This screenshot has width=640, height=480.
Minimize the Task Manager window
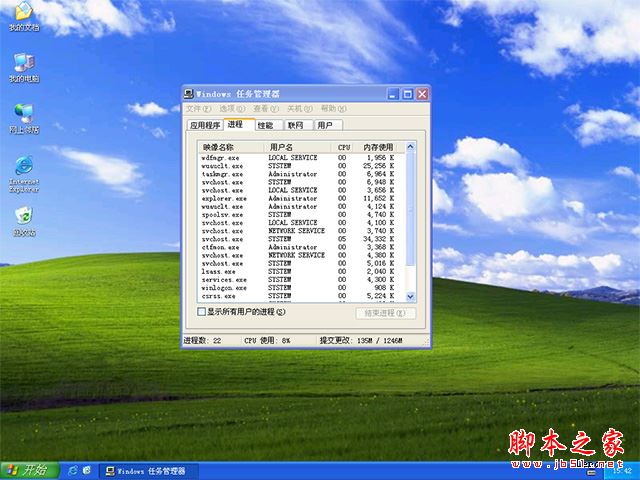click(x=393, y=94)
